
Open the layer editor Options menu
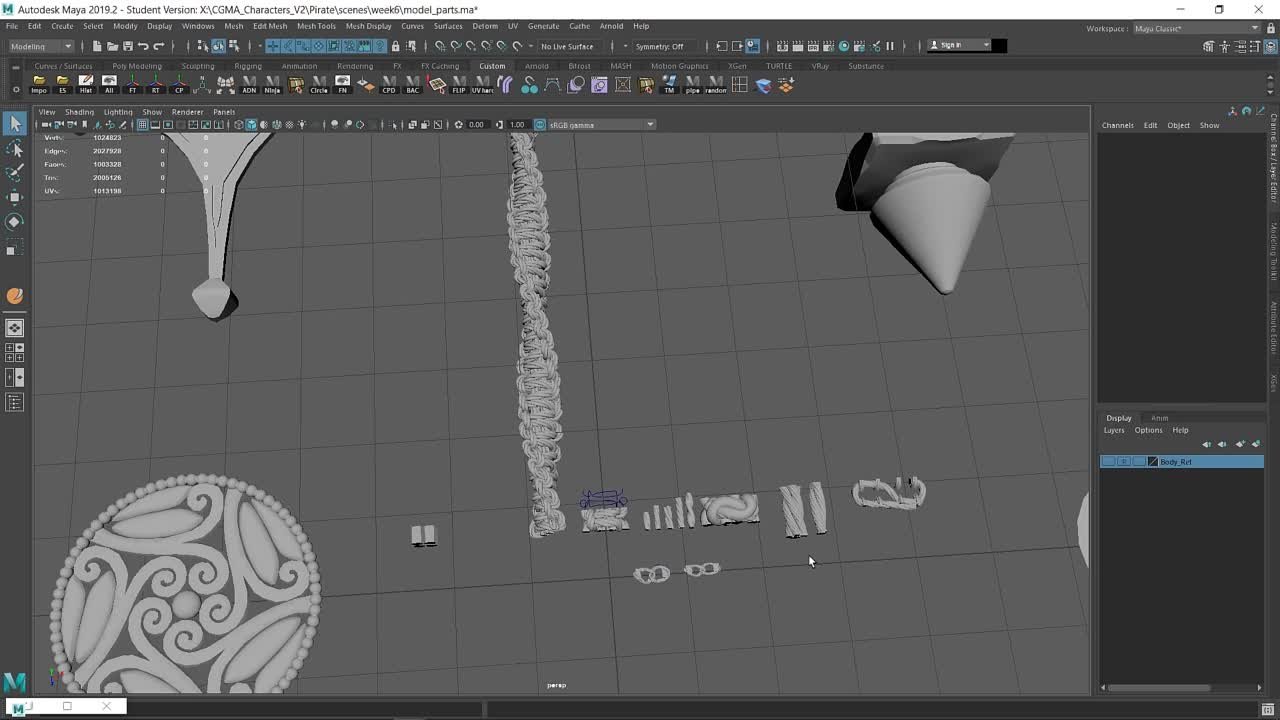[1148, 430]
